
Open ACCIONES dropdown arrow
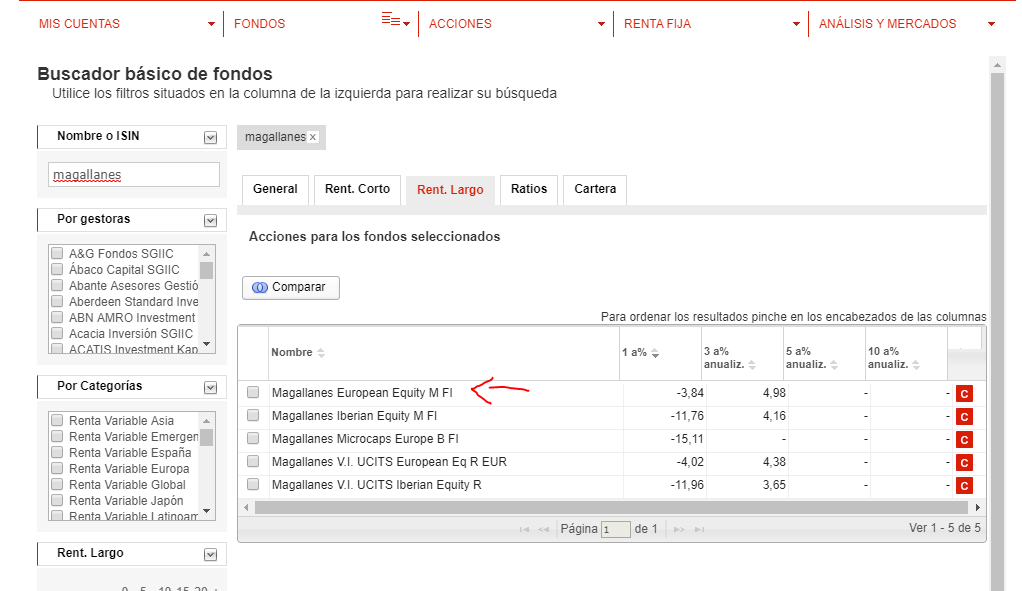click(601, 24)
